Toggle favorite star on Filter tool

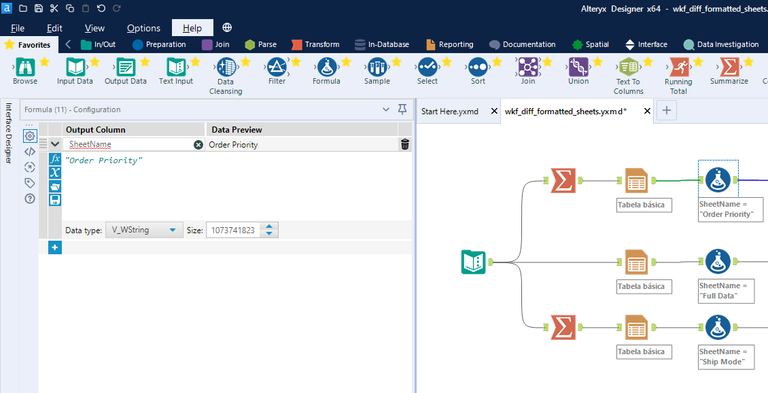pyautogui.click(x=296, y=62)
